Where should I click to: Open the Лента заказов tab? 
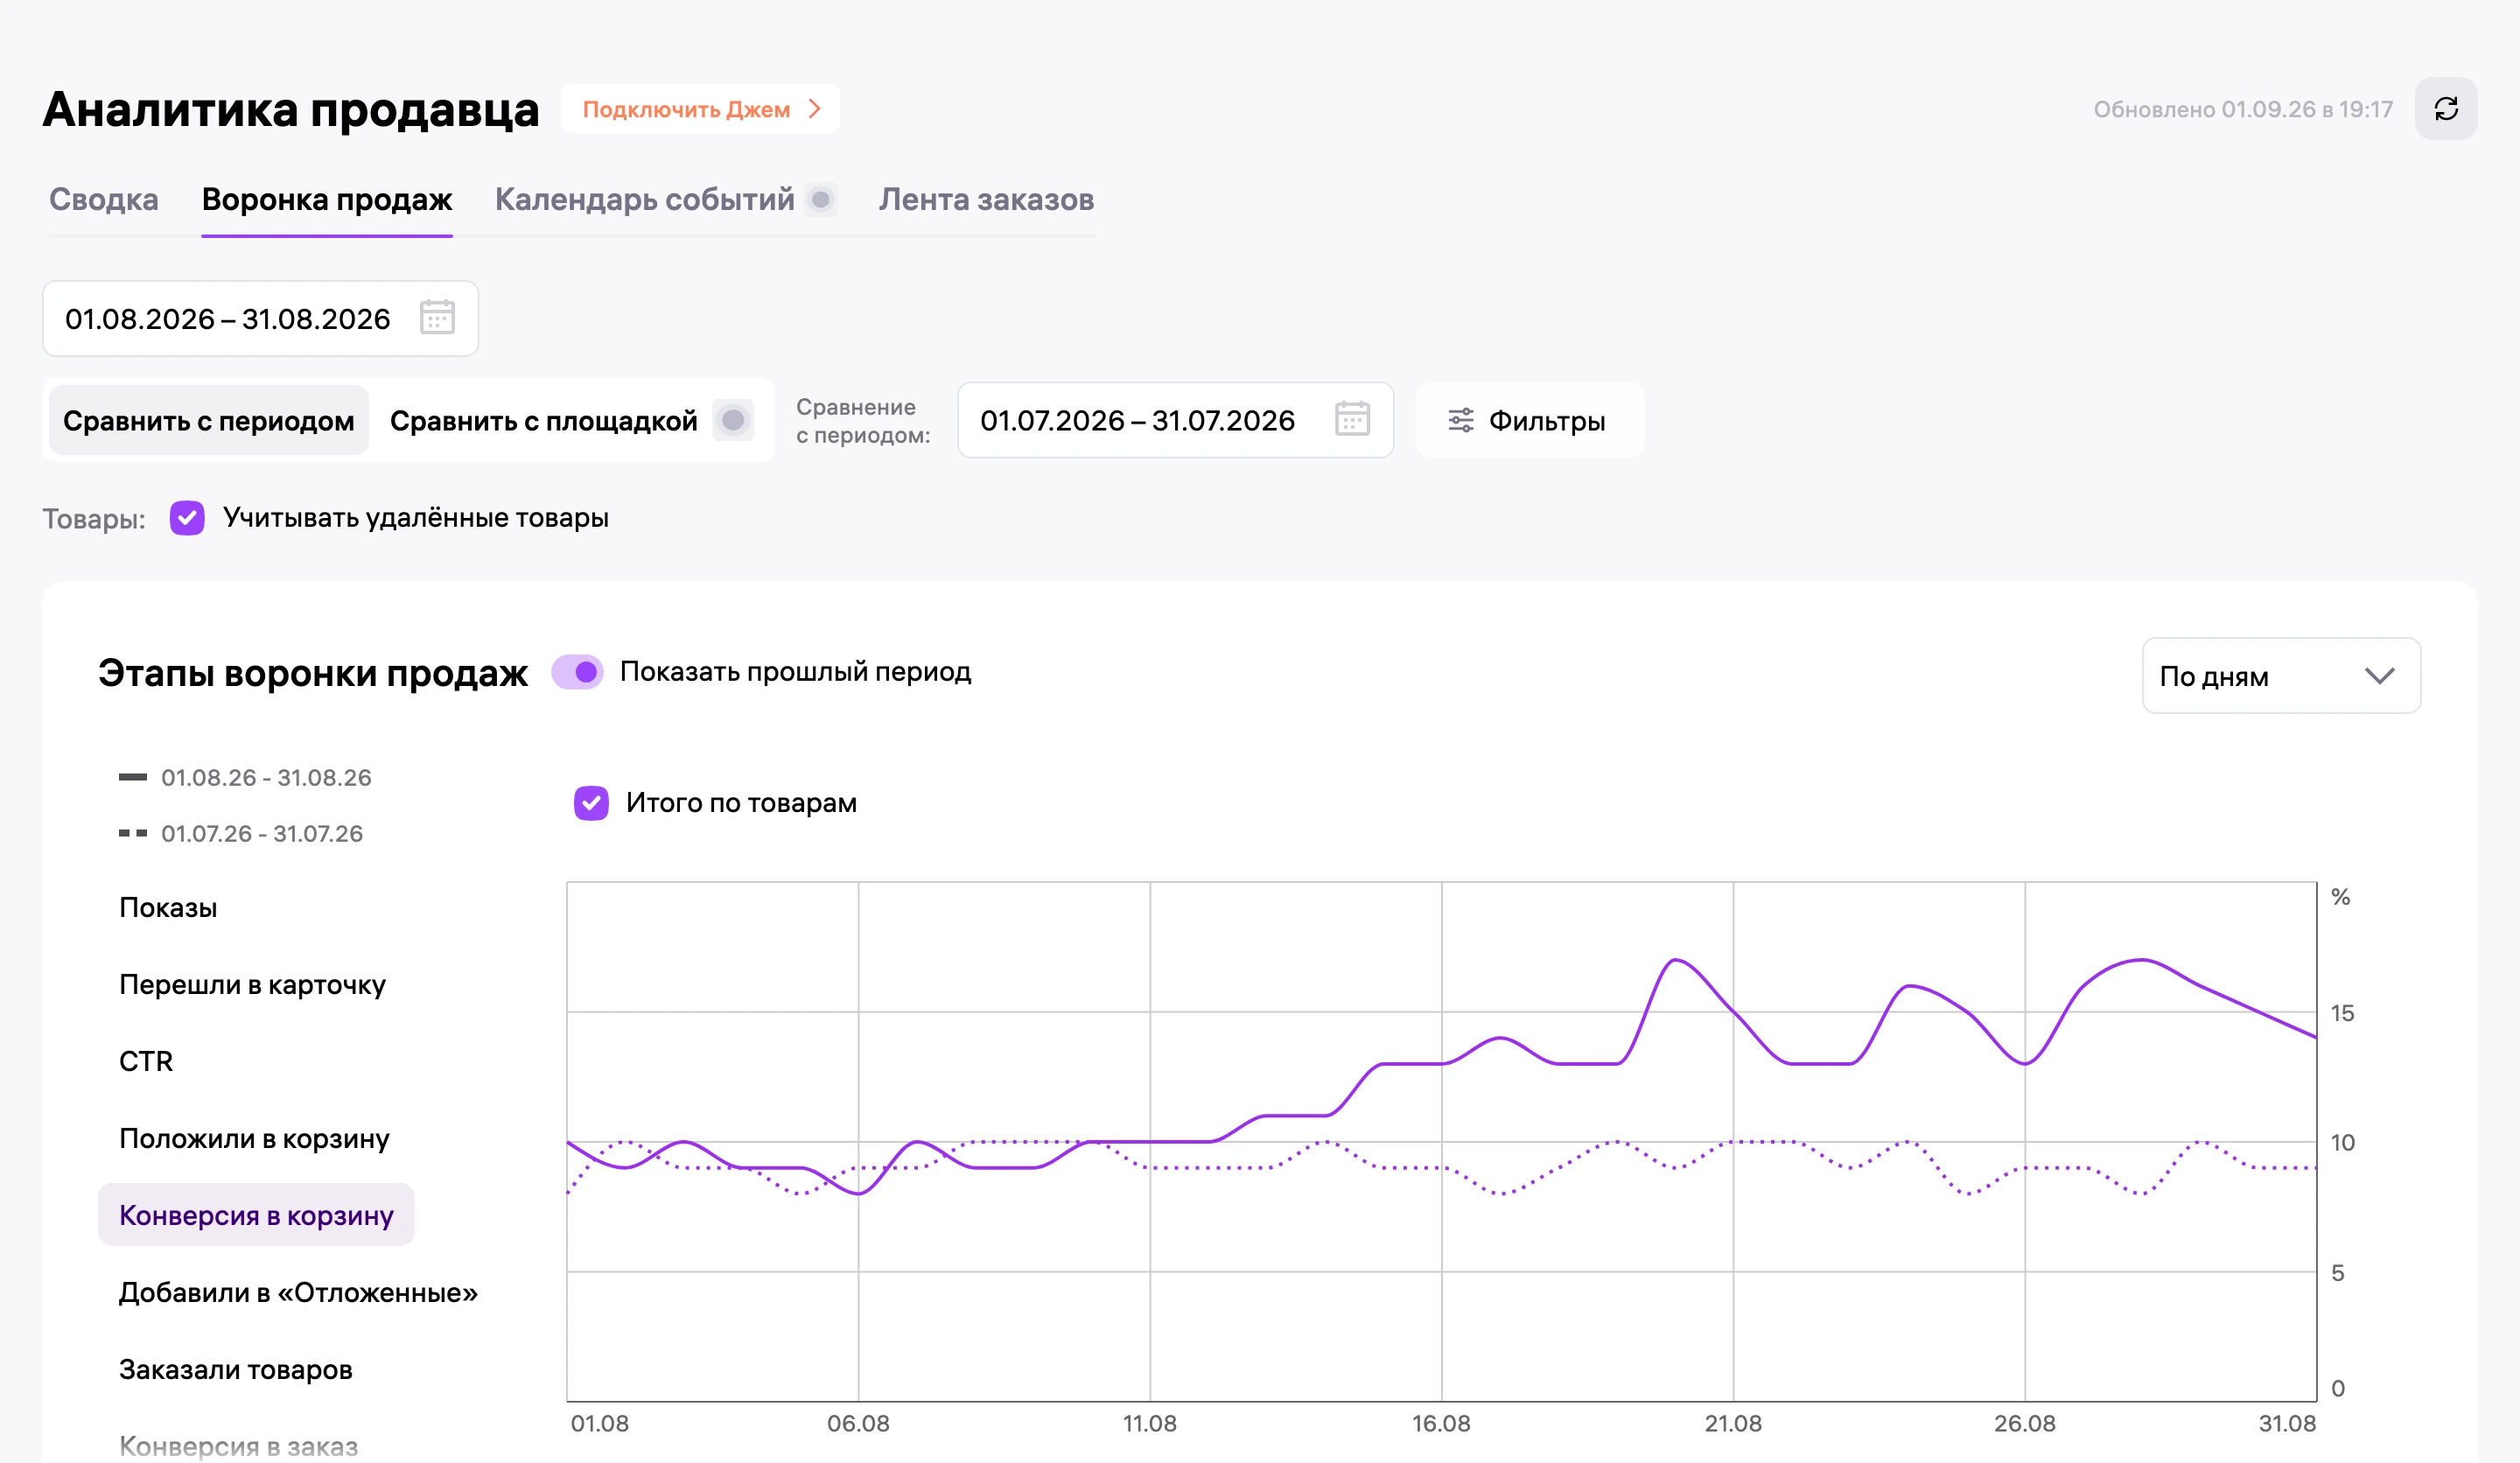click(986, 200)
